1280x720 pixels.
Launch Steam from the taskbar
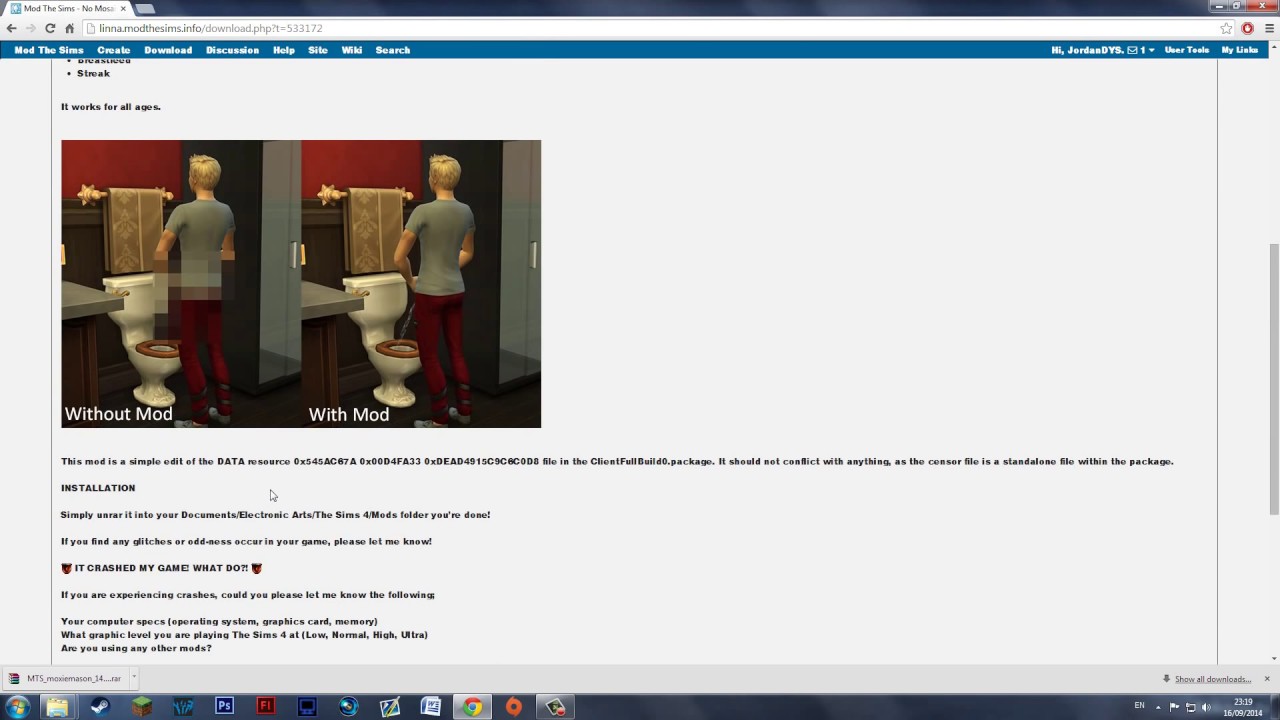[x=100, y=707]
